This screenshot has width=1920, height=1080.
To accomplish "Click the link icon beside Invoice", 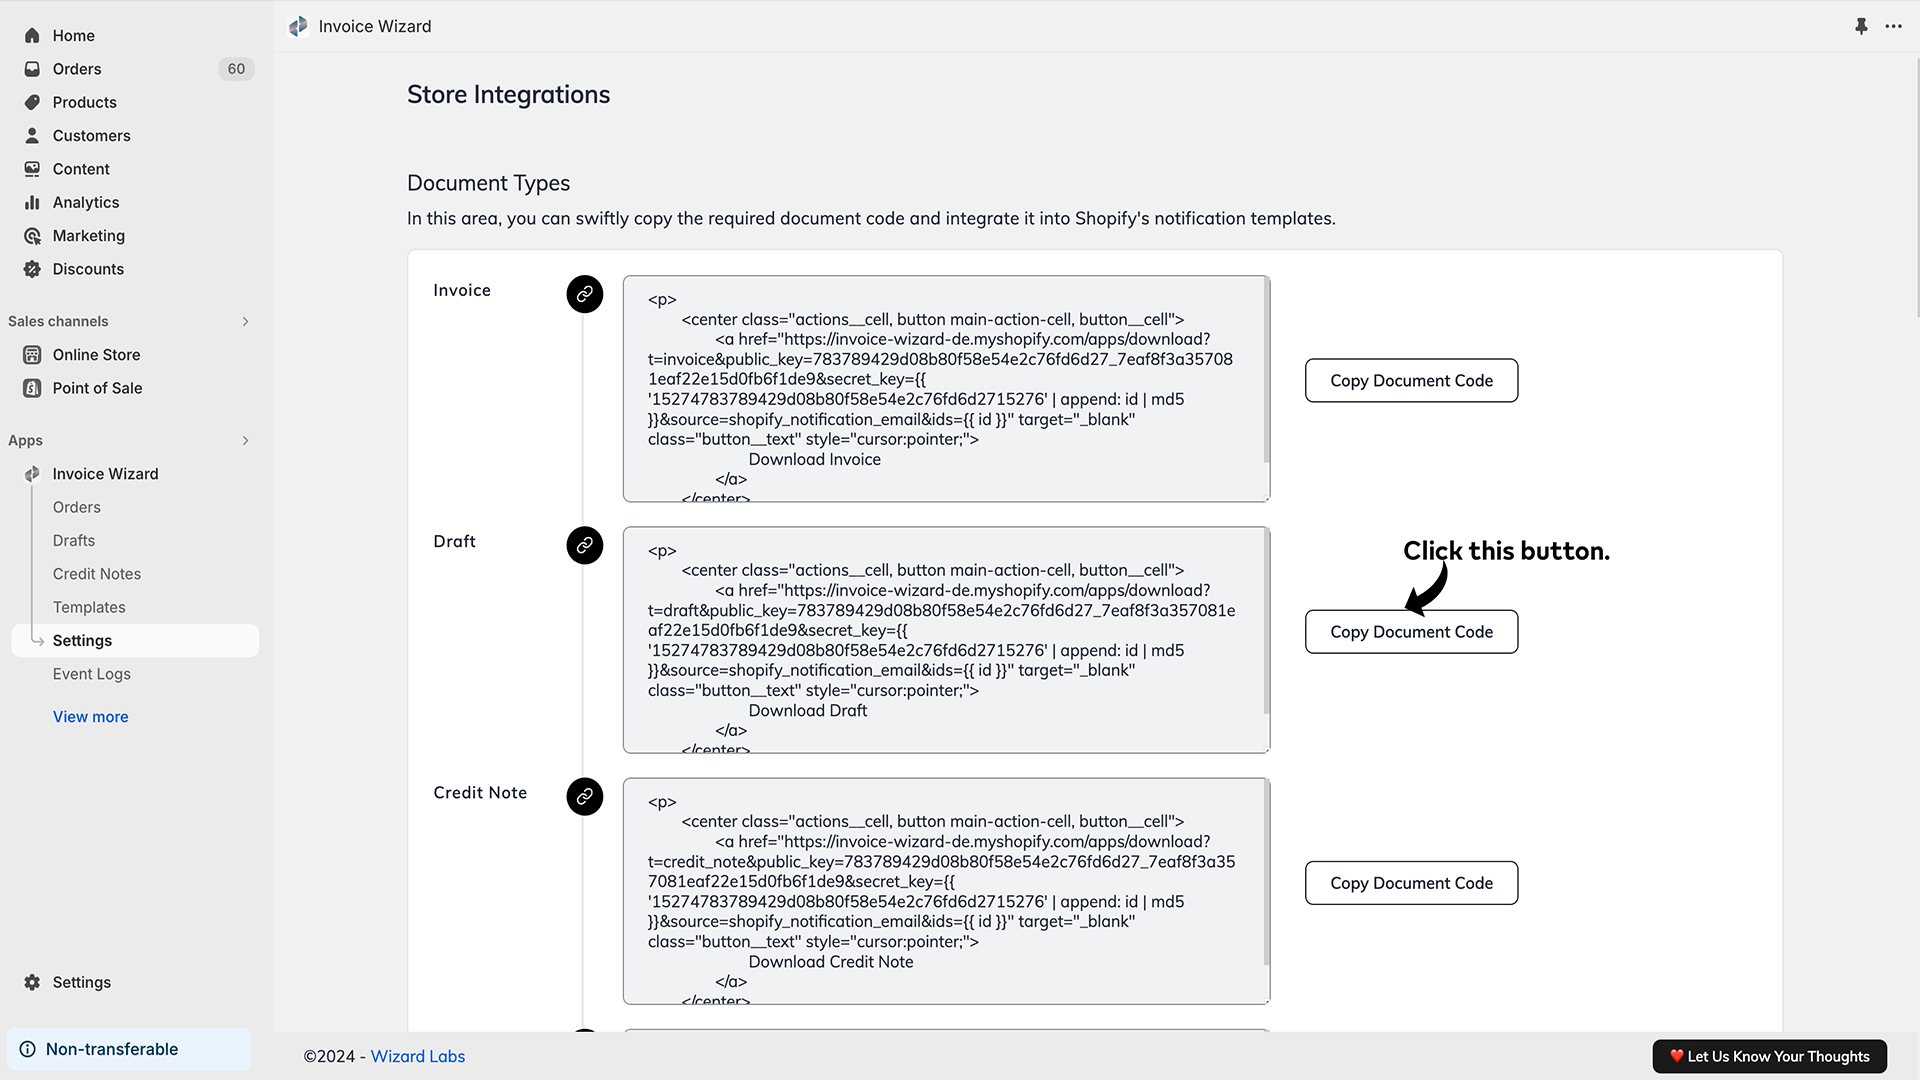I will pos(585,294).
